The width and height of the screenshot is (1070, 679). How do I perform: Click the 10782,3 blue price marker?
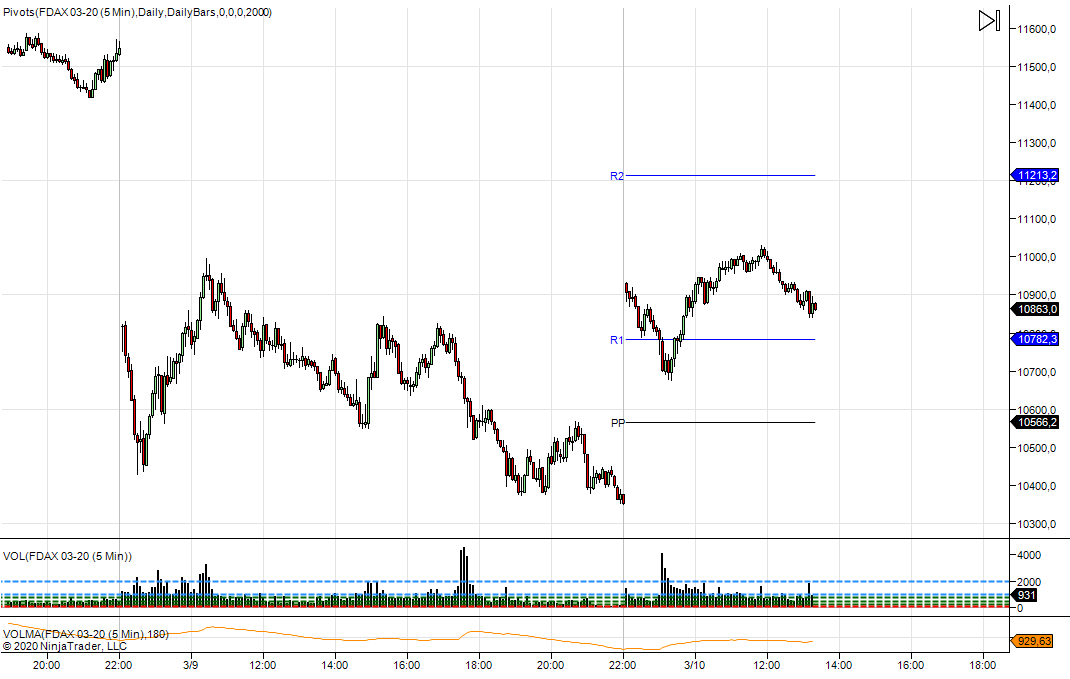click(1037, 340)
